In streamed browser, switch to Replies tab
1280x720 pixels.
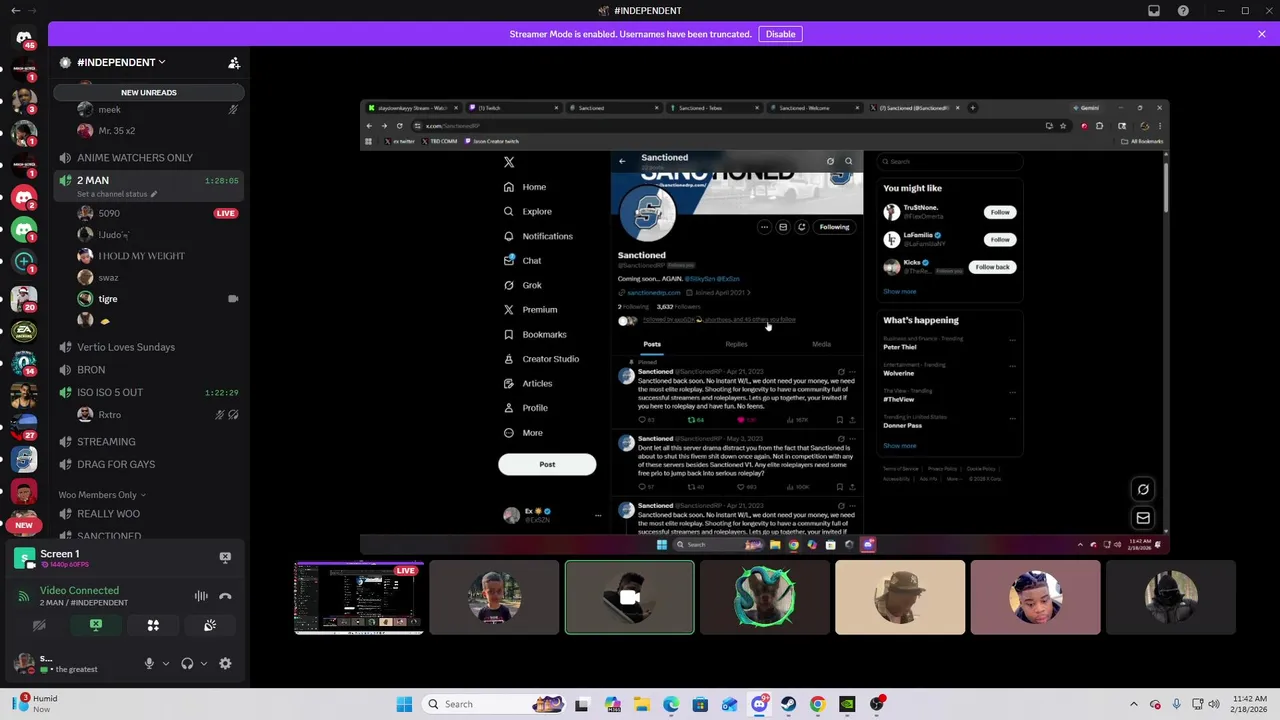click(736, 344)
